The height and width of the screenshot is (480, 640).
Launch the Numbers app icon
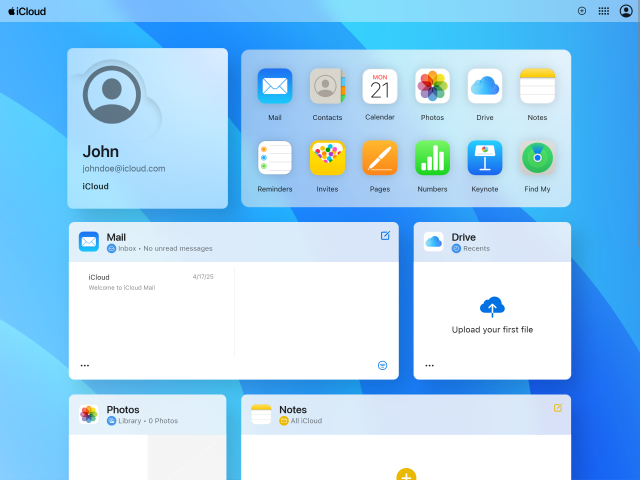click(432, 158)
